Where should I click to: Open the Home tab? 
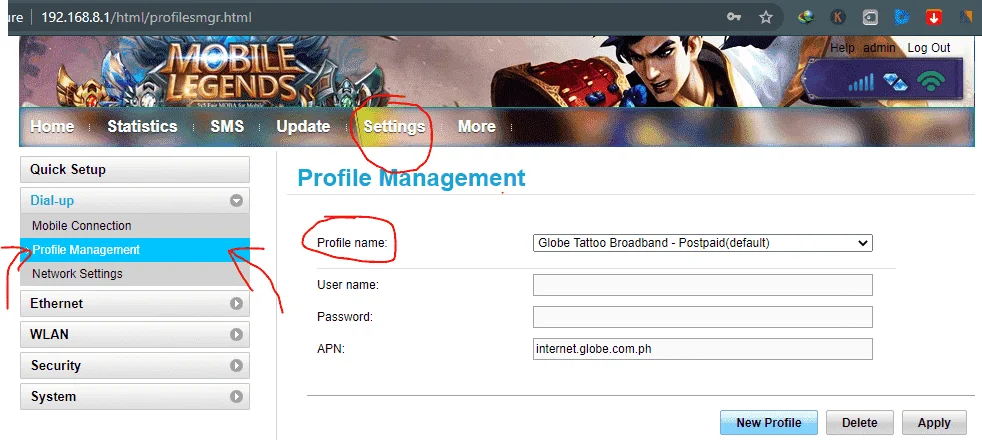pyautogui.click(x=52, y=126)
